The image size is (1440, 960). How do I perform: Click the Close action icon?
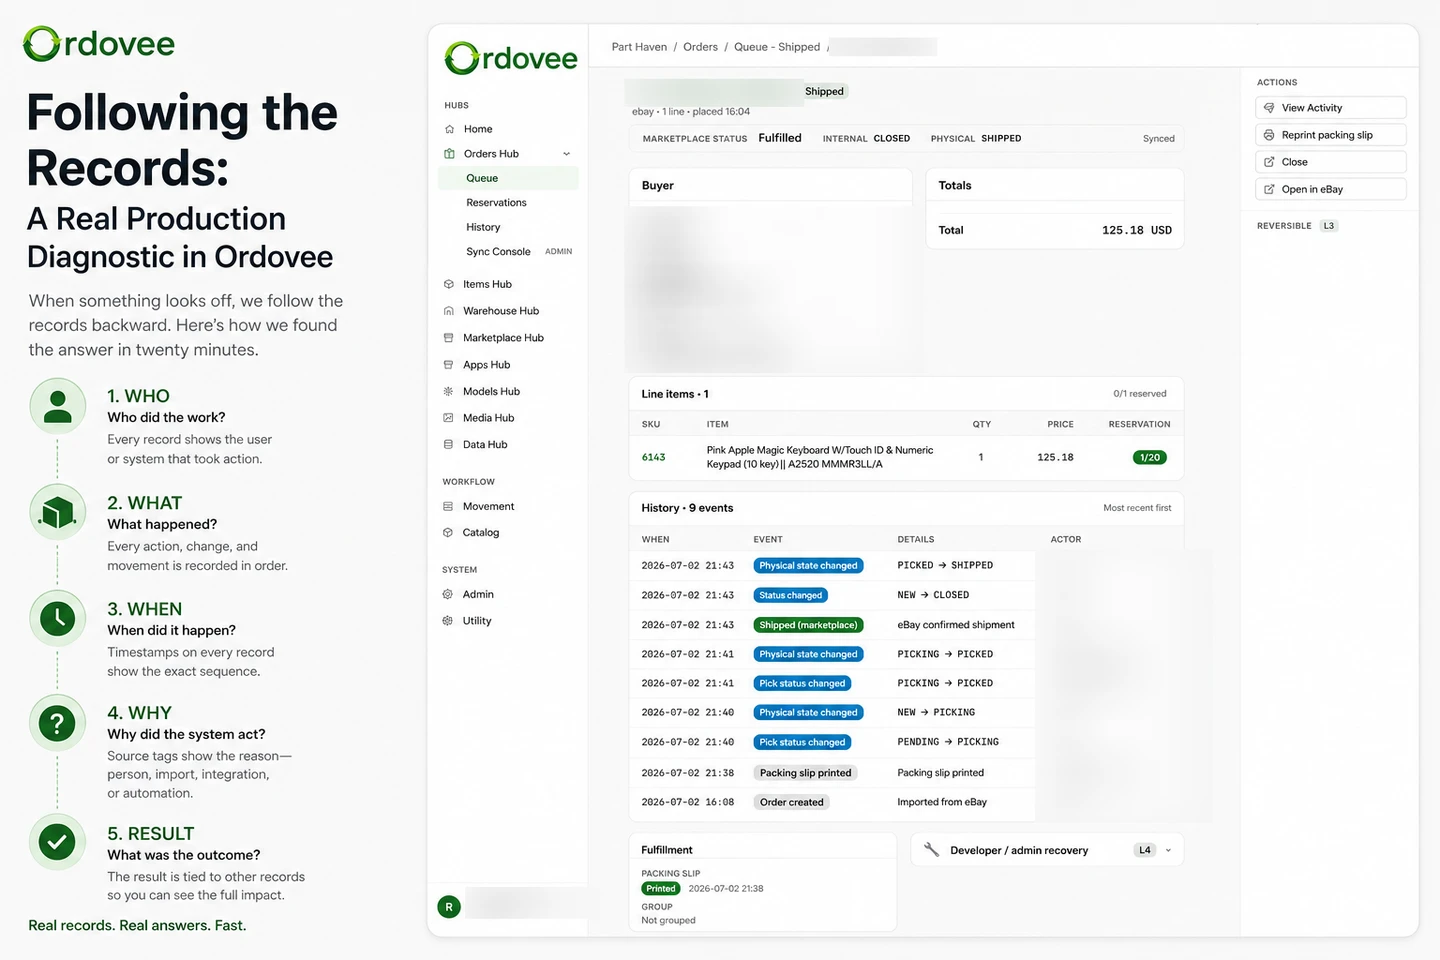[1269, 162]
